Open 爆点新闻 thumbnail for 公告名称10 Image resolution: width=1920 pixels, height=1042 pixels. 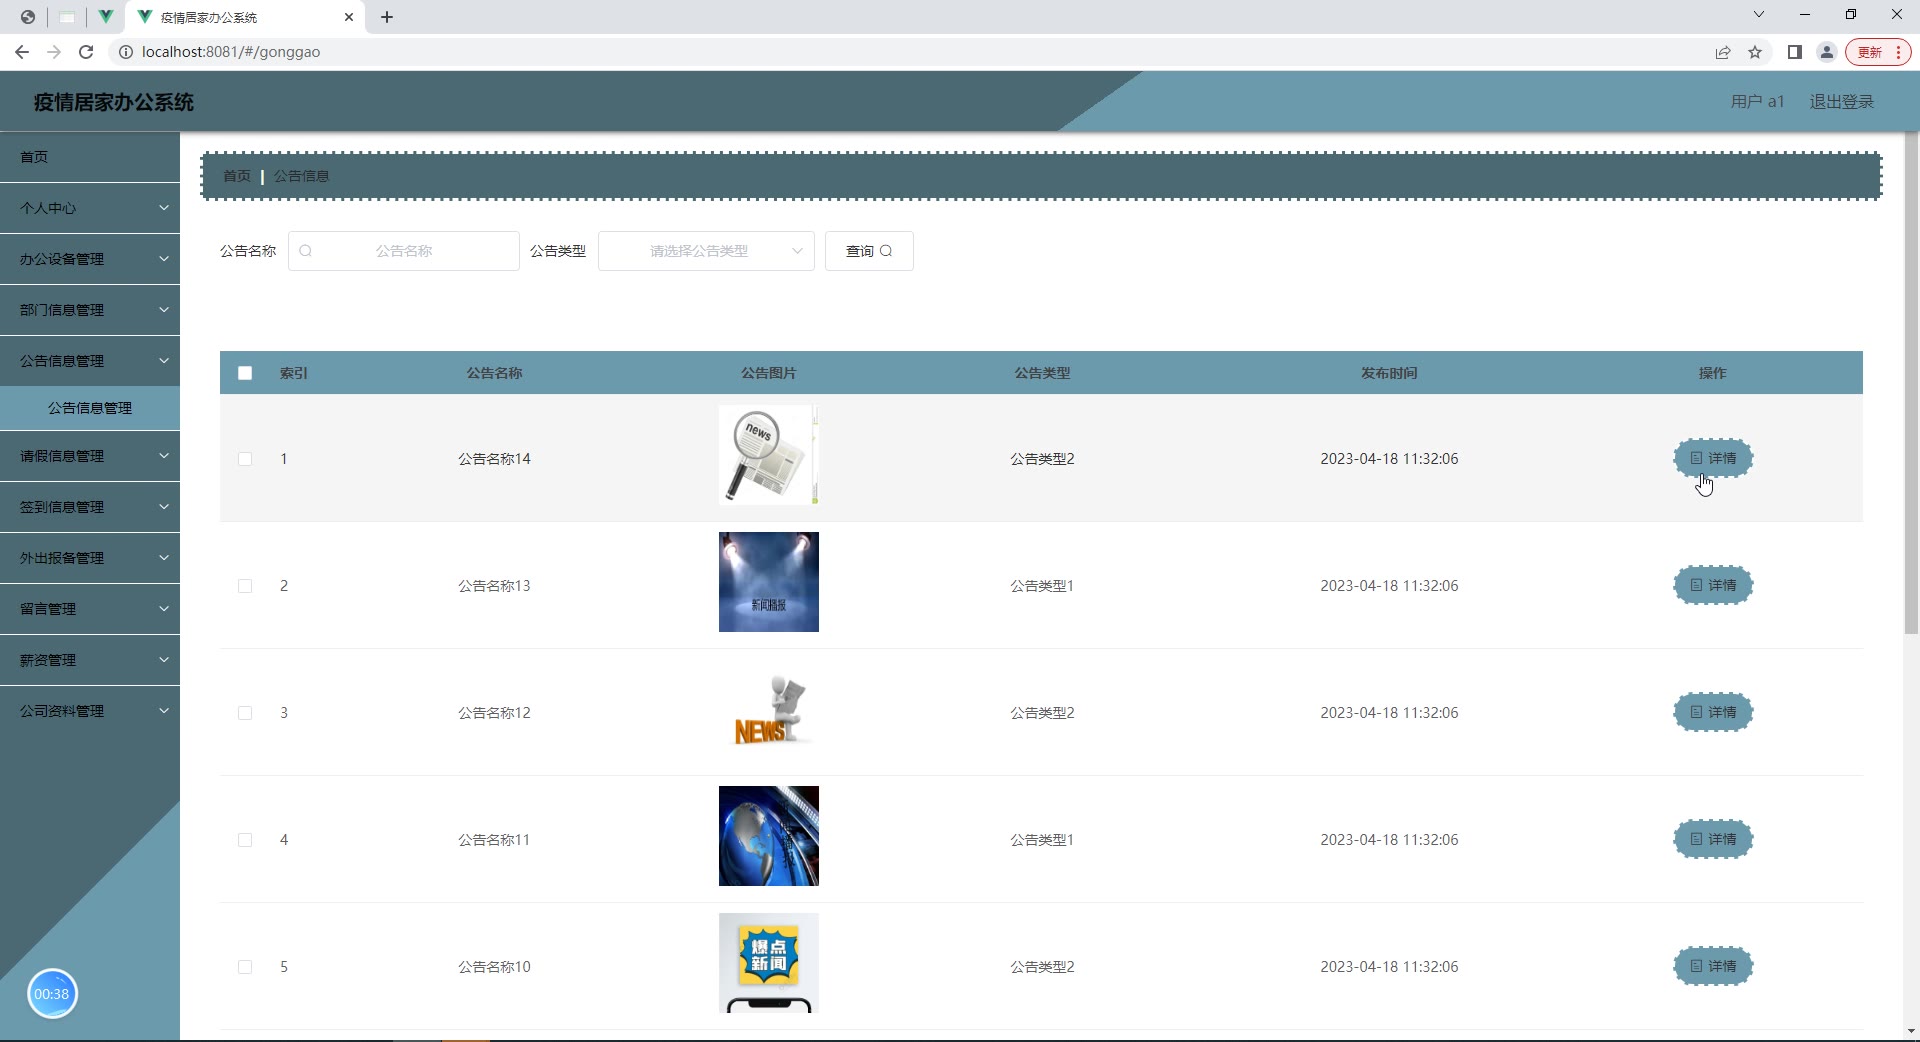point(769,963)
